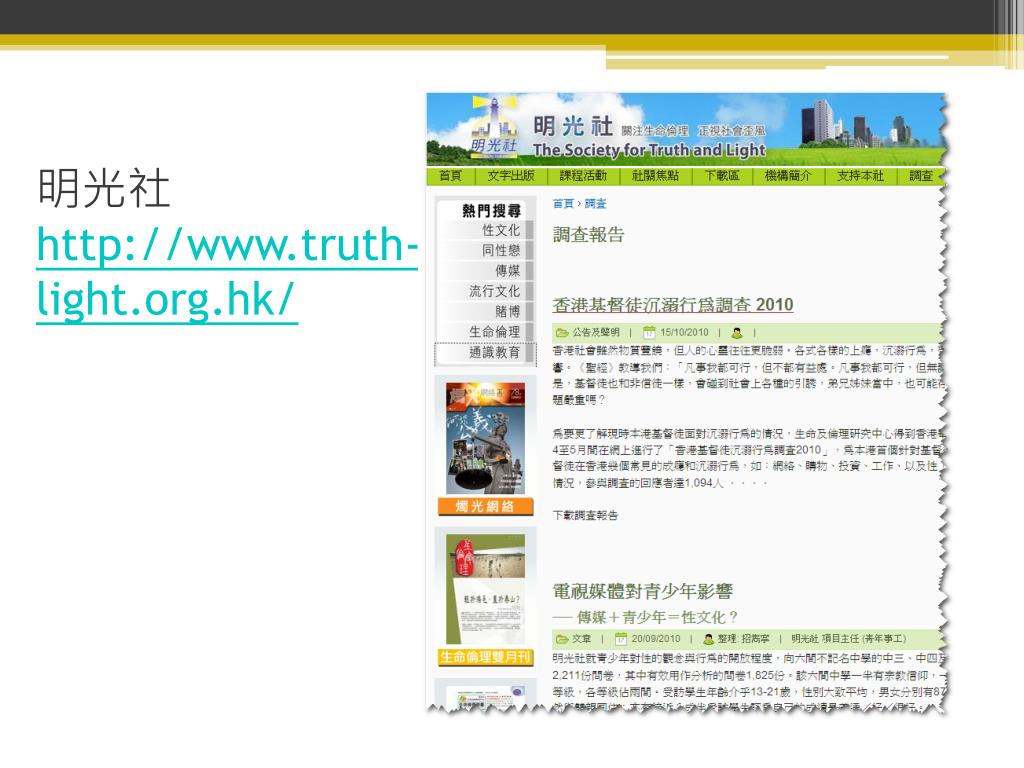
Task: Open the 燭光網絡 magazine cover thumbnail
Action: click(x=485, y=438)
